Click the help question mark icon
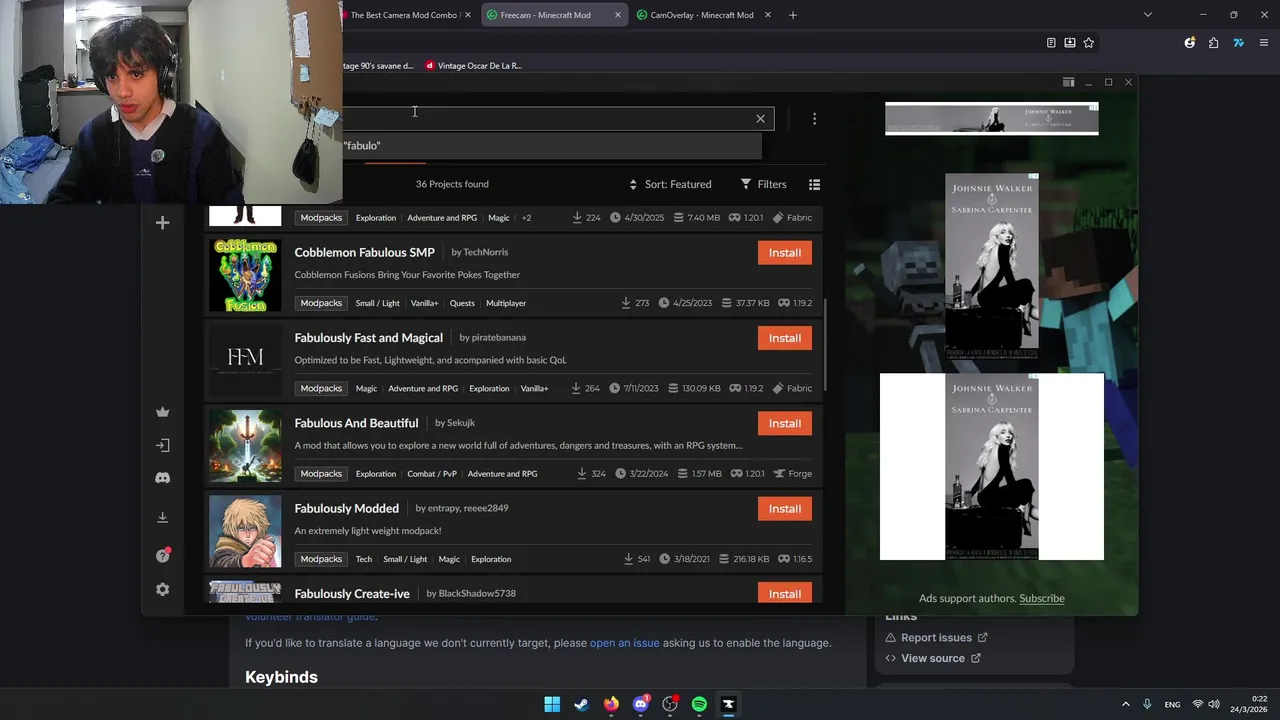 pos(162,555)
